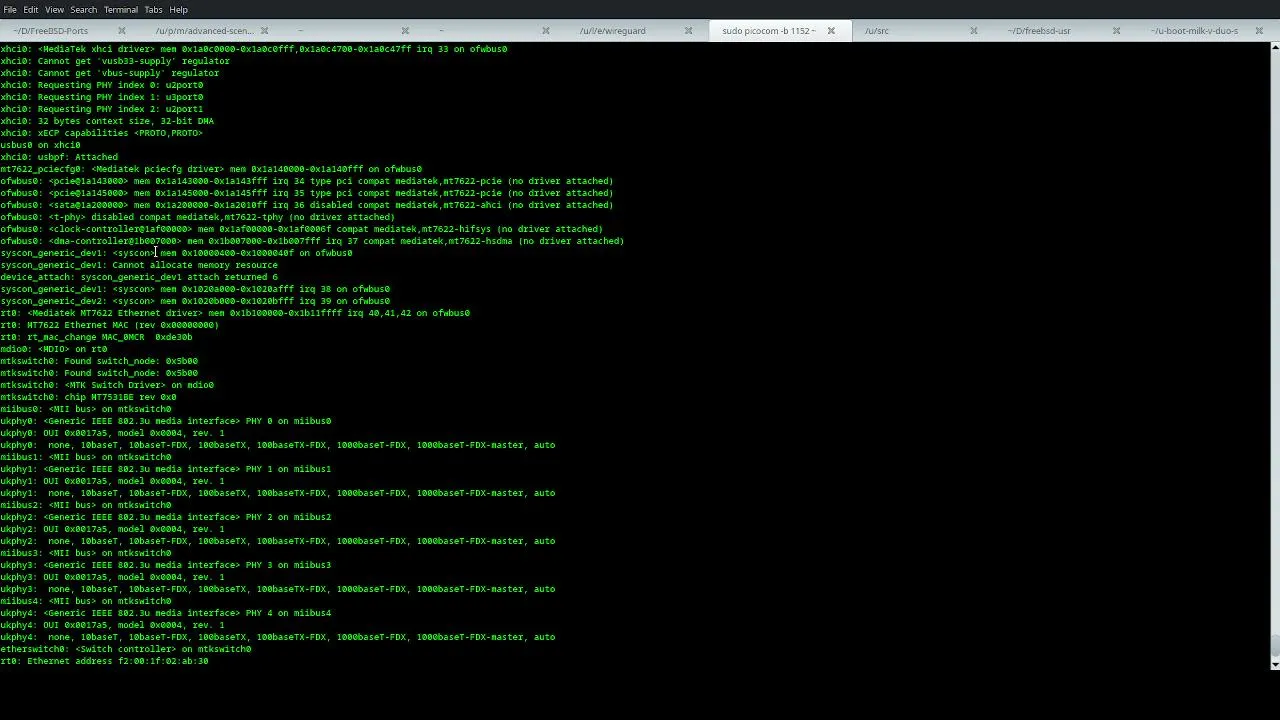The image size is (1280, 720).
Task: Click 'etherswitch0: <Switch controller> on mtkswitch0'
Action: [x=125, y=649]
